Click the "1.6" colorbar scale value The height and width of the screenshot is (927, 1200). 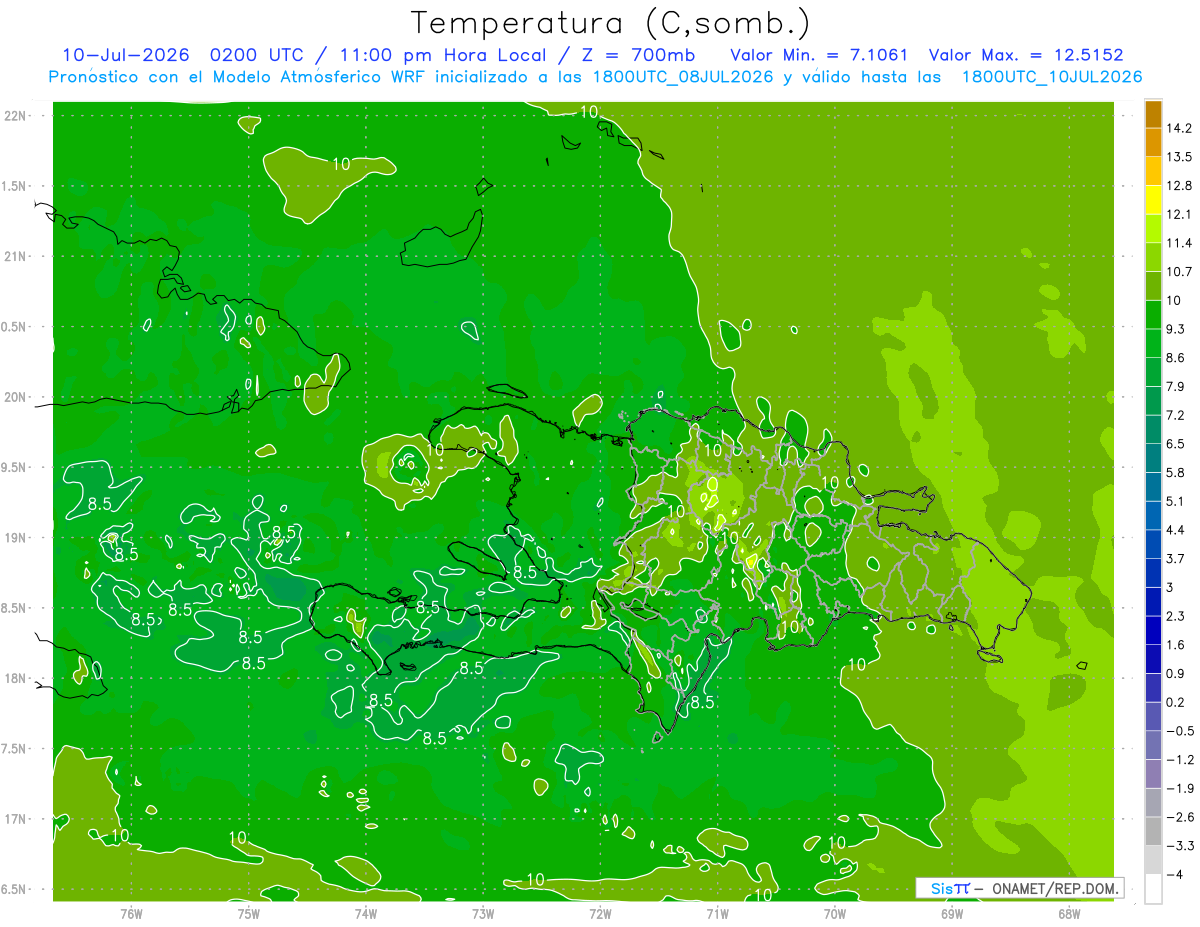click(x=1177, y=645)
